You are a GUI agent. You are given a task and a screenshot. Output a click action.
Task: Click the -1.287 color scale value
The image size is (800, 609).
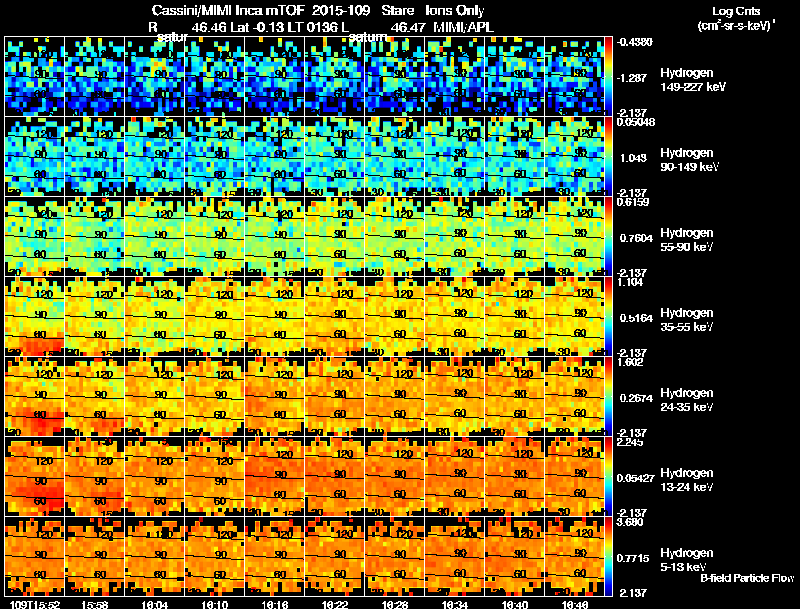point(633,78)
